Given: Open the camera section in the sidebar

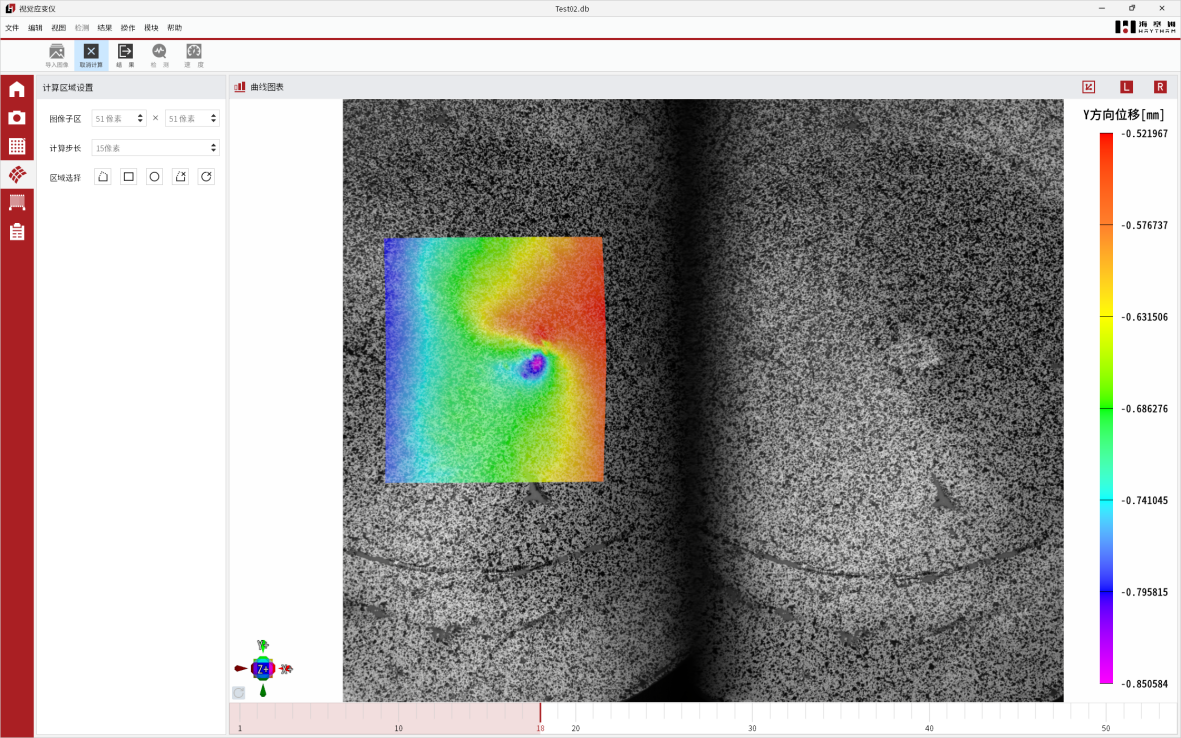Looking at the screenshot, I should tap(17, 118).
